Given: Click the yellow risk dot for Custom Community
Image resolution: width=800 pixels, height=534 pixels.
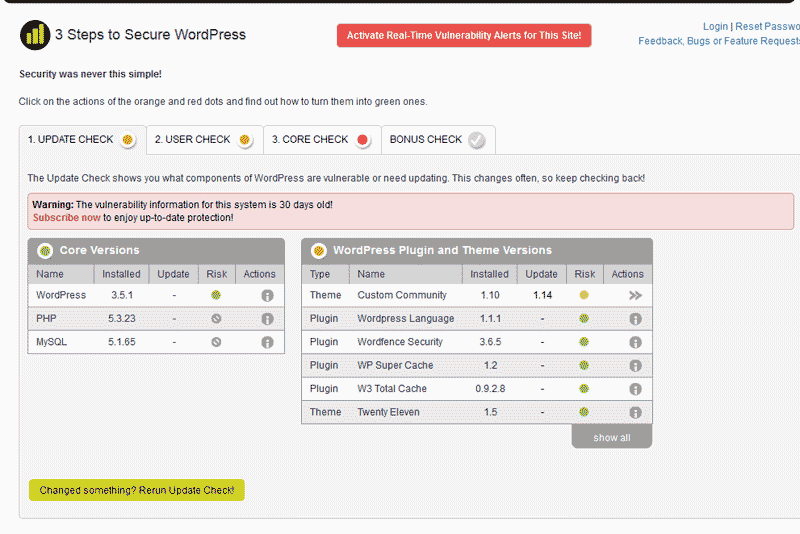Looking at the screenshot, I should [x=584, y=296].
